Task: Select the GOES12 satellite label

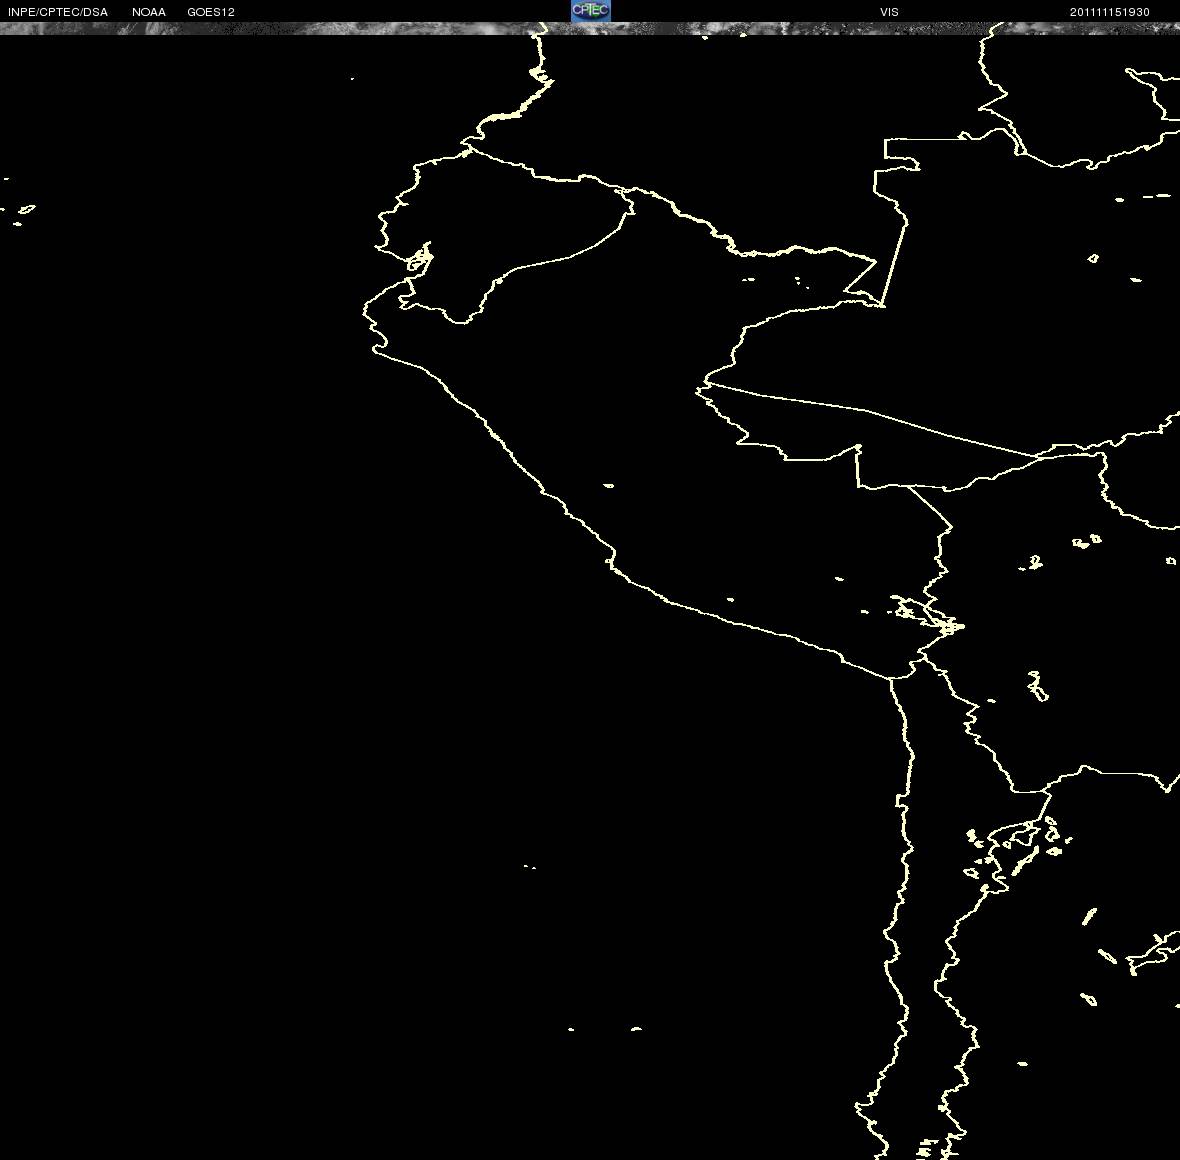Action: click(x=211, y=12)
